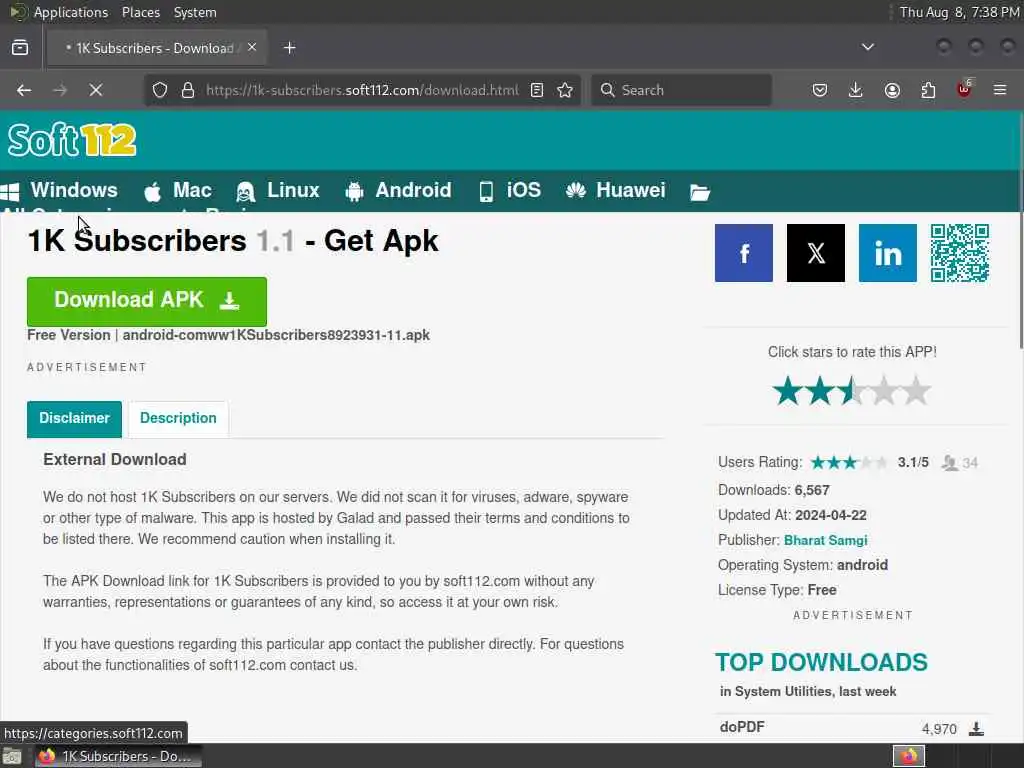Close the 1K Subscribers tab
This screenshot has height=768, width=1024.
[252, 48]
